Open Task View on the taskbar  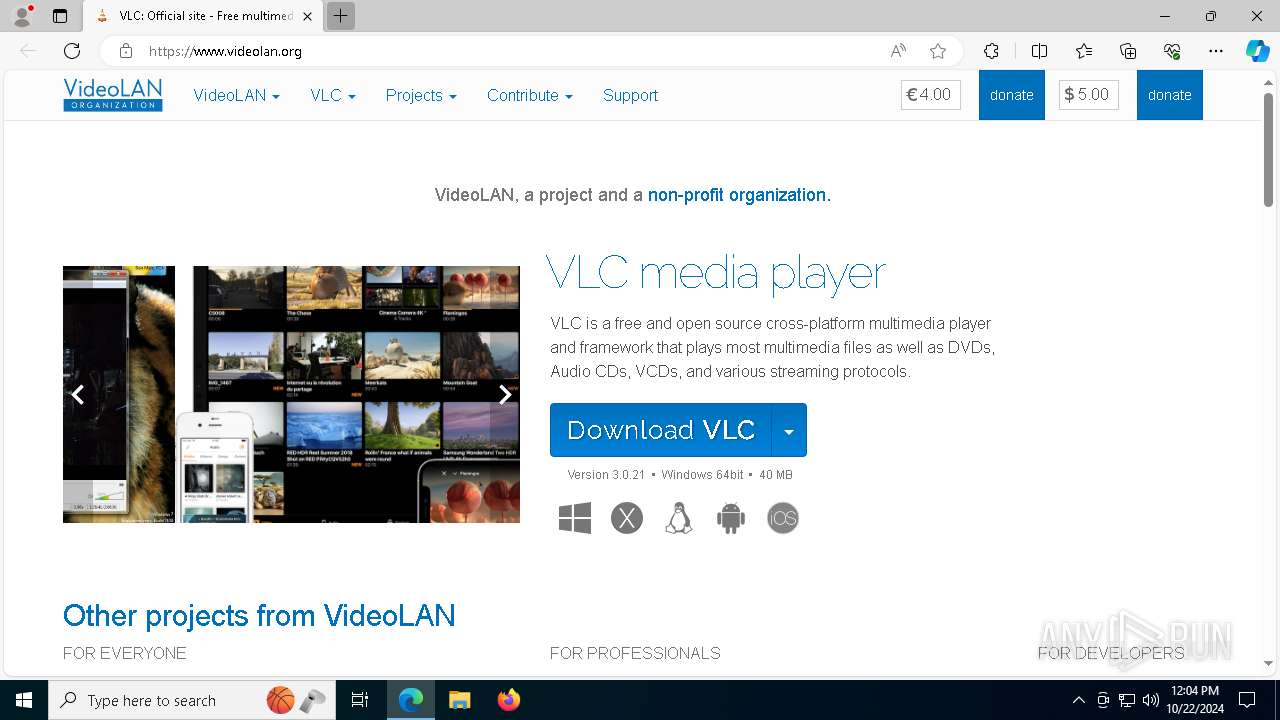point(360,700)
